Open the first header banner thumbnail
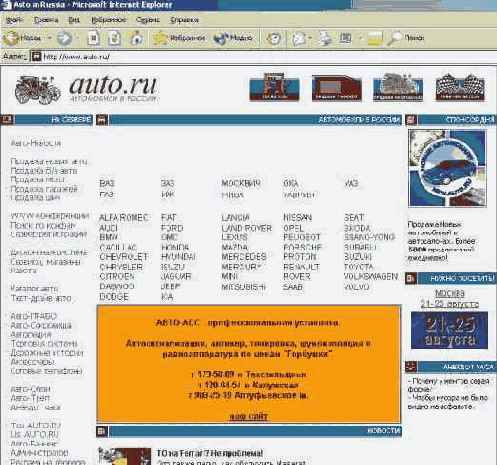Image resolution: width=497 pixels, height=465 pixels. [274, 87]
